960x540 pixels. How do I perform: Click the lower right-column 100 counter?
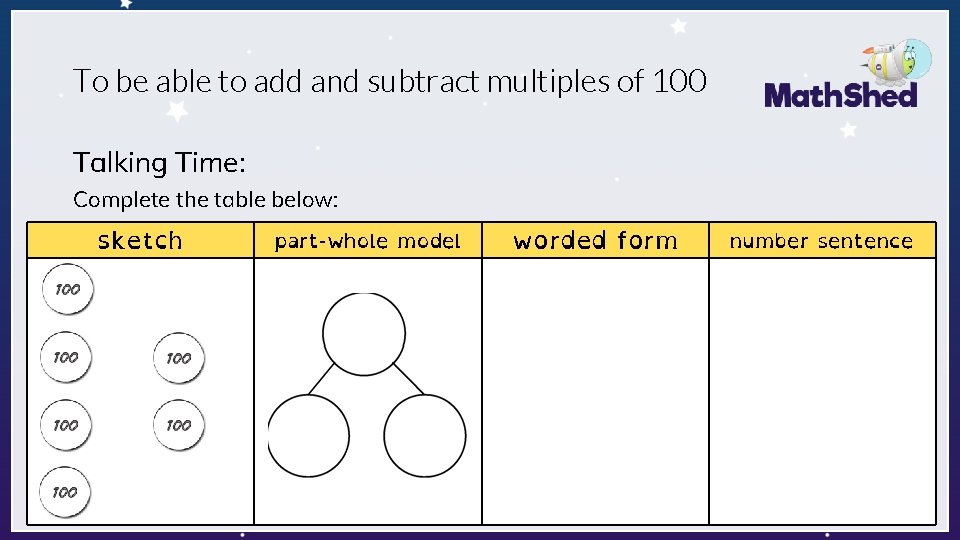tap(179, 425)
